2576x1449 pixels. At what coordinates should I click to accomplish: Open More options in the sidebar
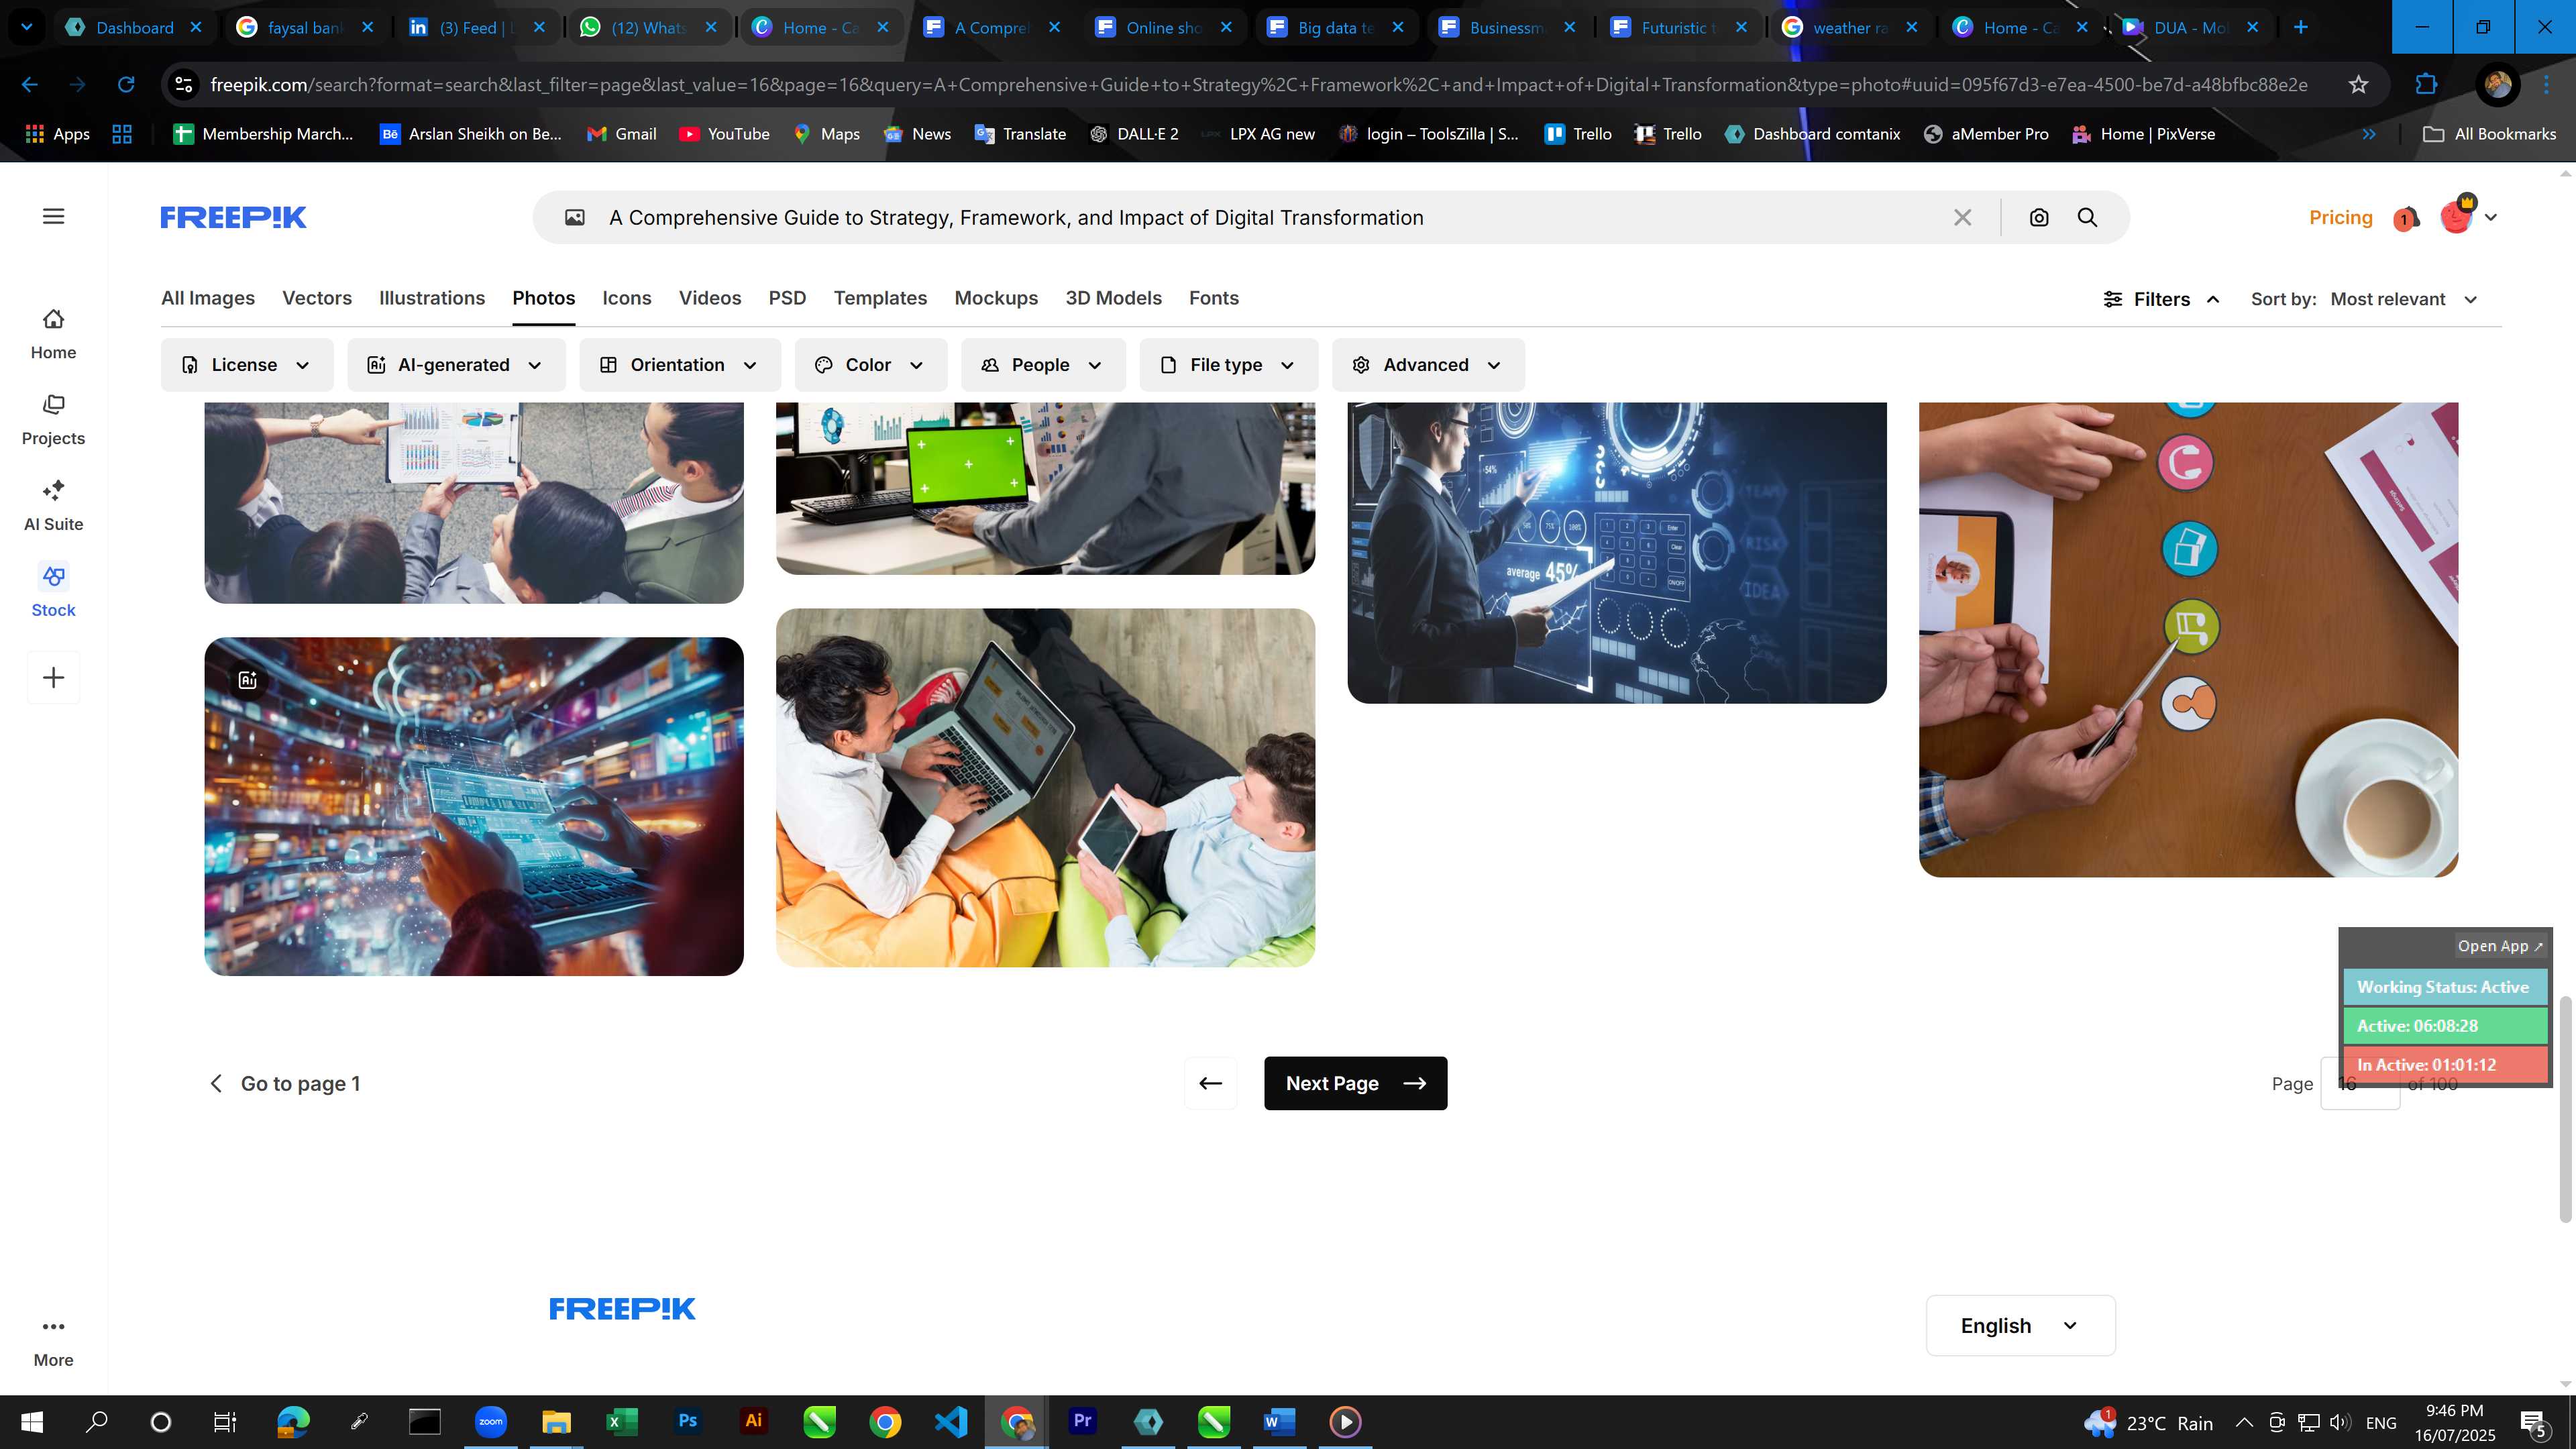(x=53, y=1342)
